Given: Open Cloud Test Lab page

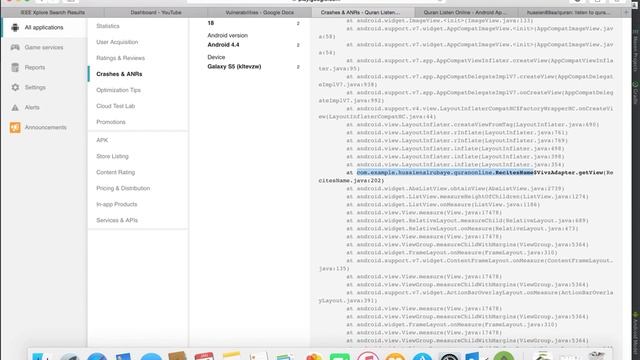Looking at the screenshot, I should pyautogui.click(x=116, y=106).
